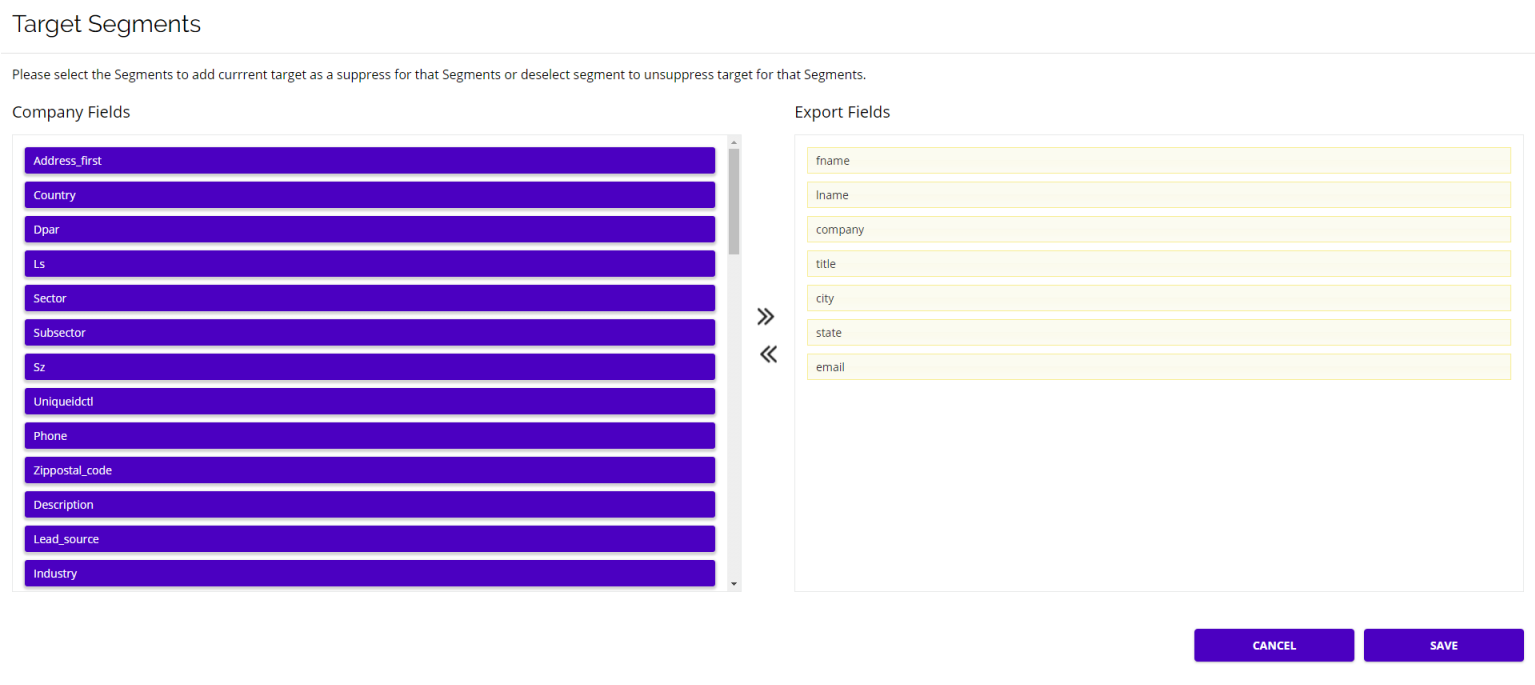Click the move-left double chevron icon
1535x685 pixels.
[x=768, y=354]
